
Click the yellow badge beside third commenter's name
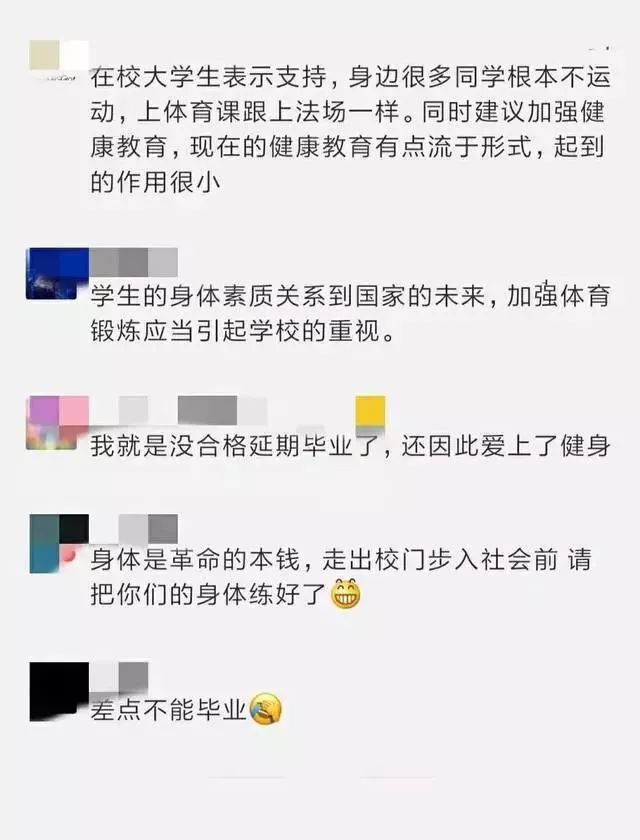tap(371, 412)
